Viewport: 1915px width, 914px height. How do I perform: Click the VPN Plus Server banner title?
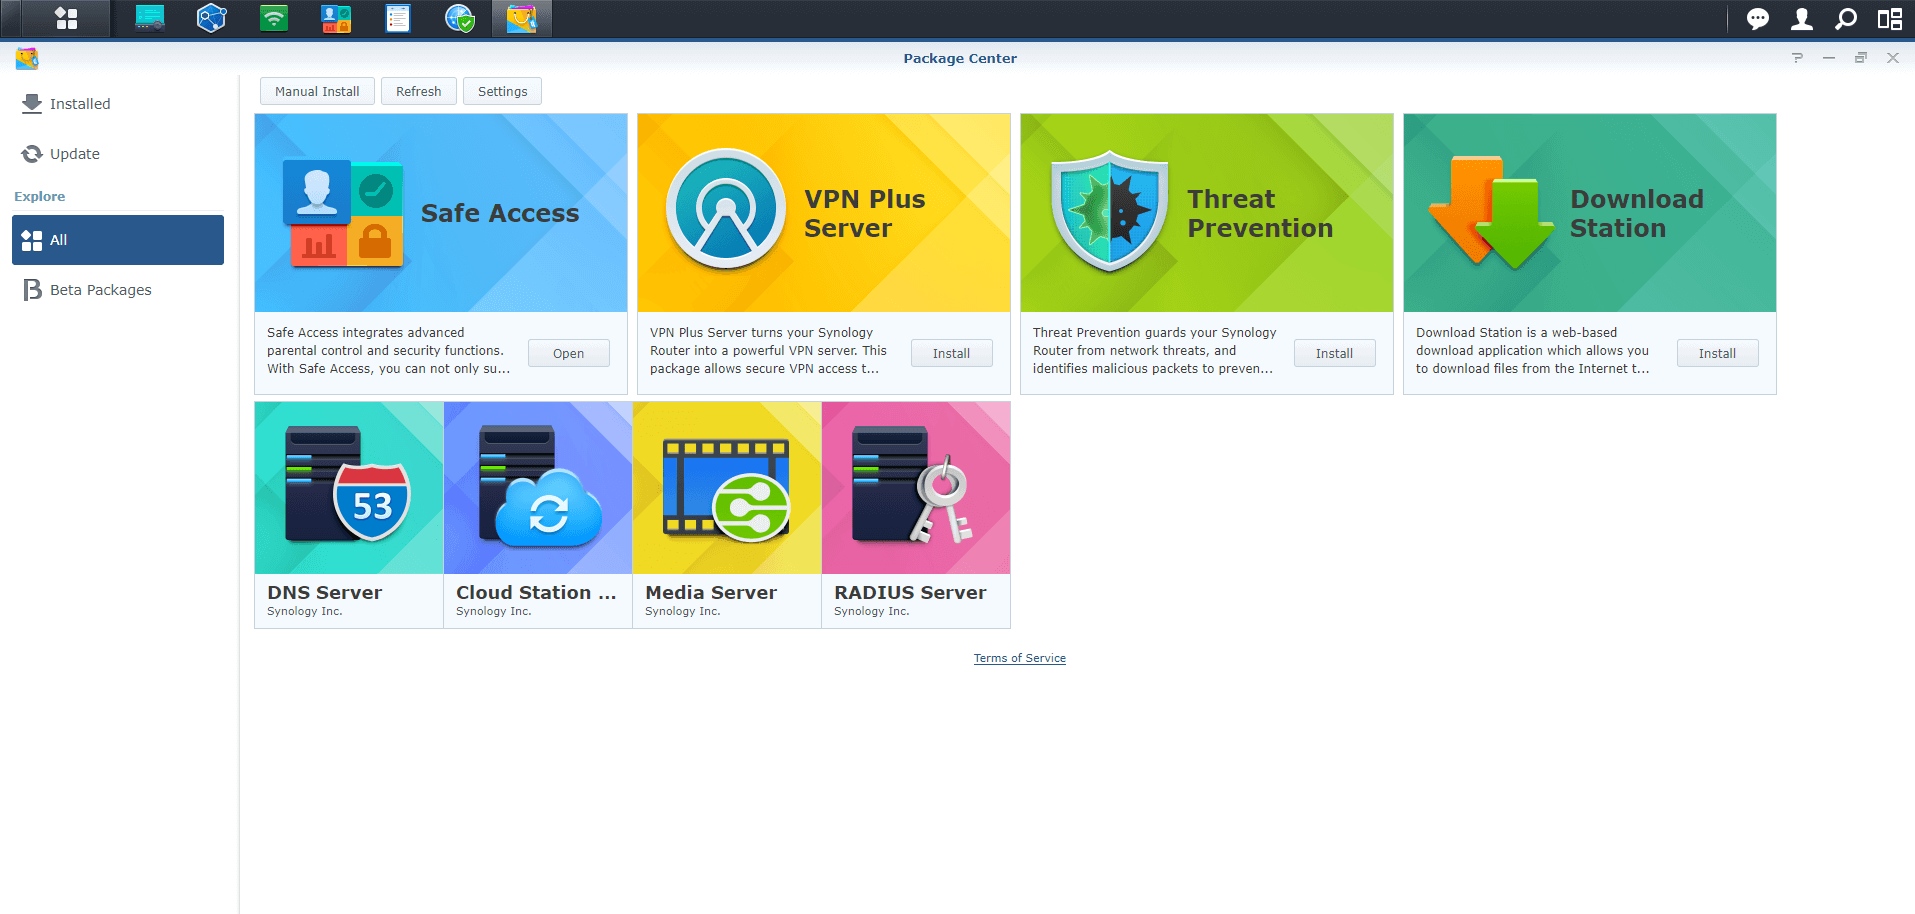tap(865, 213)
